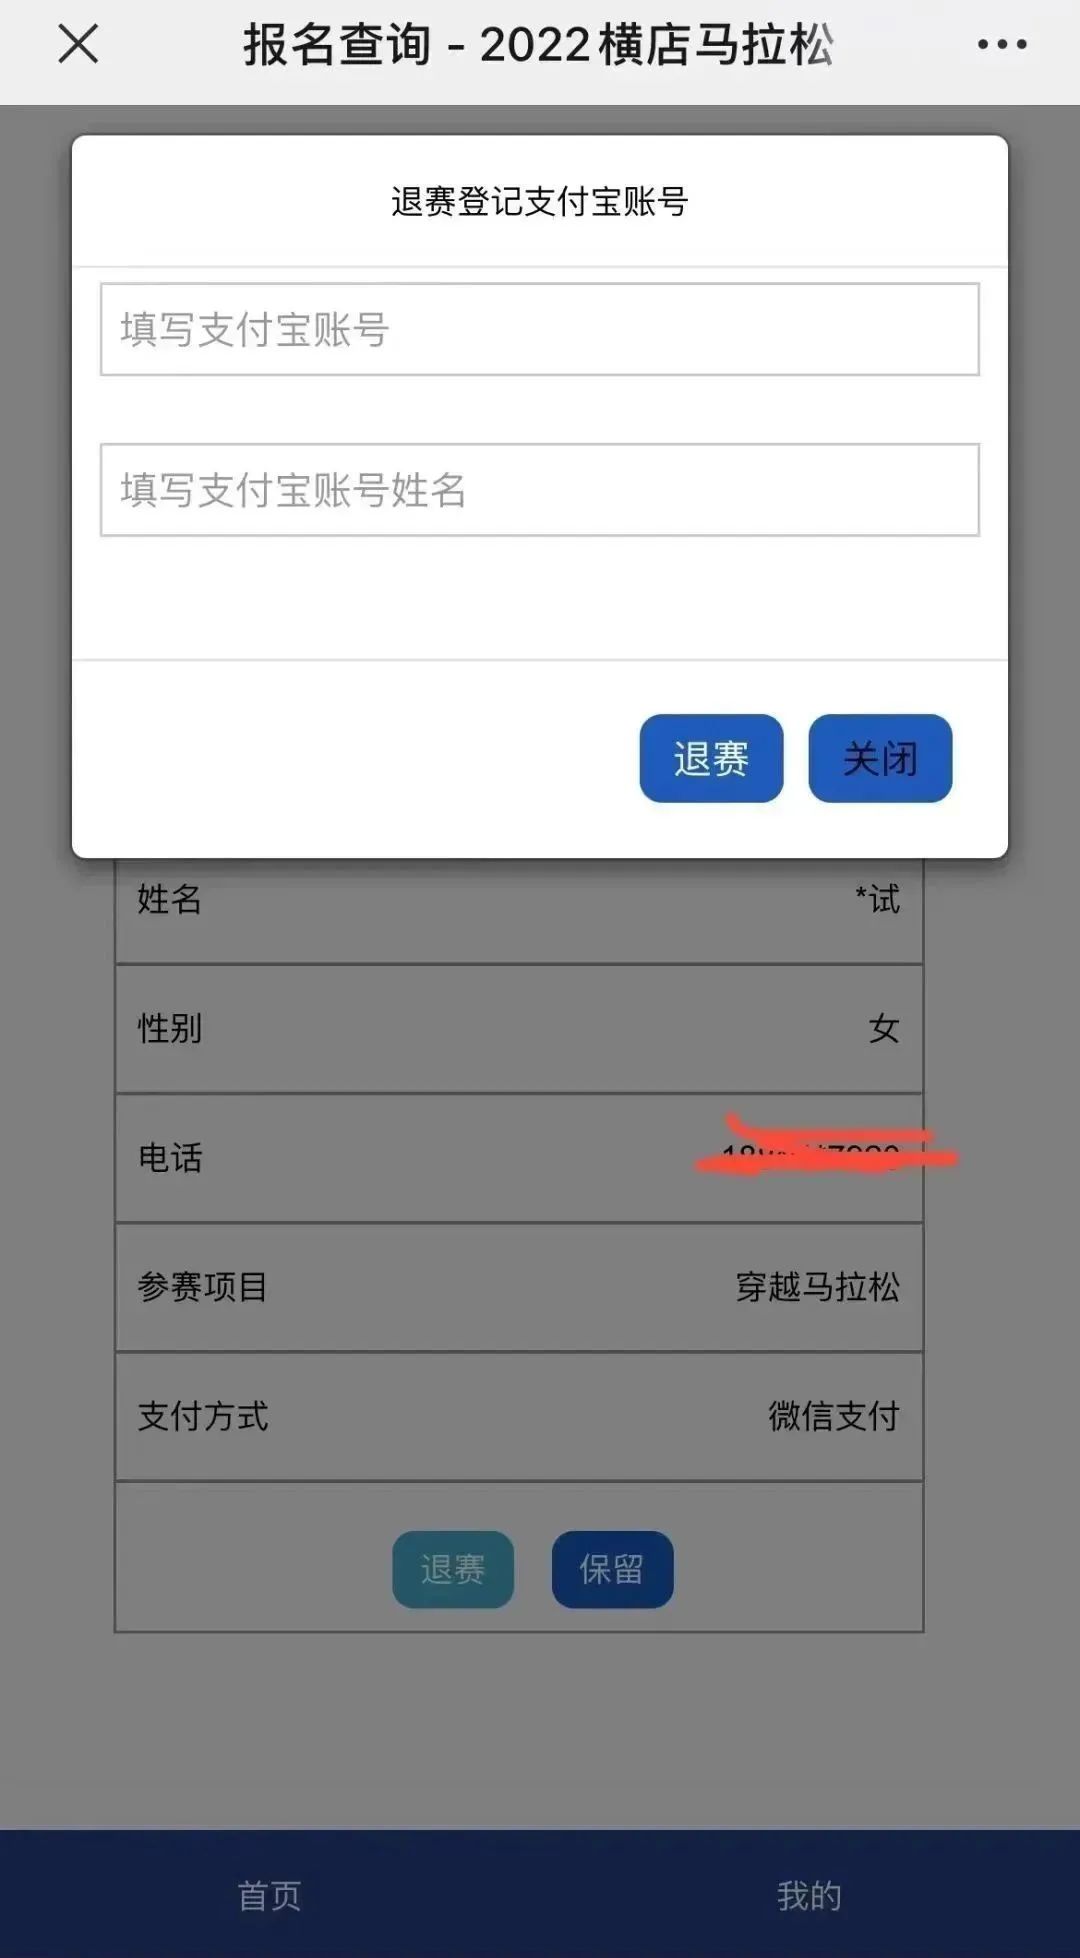
Task: Tap the X icon in the header
Action: (x=78, y=44)
